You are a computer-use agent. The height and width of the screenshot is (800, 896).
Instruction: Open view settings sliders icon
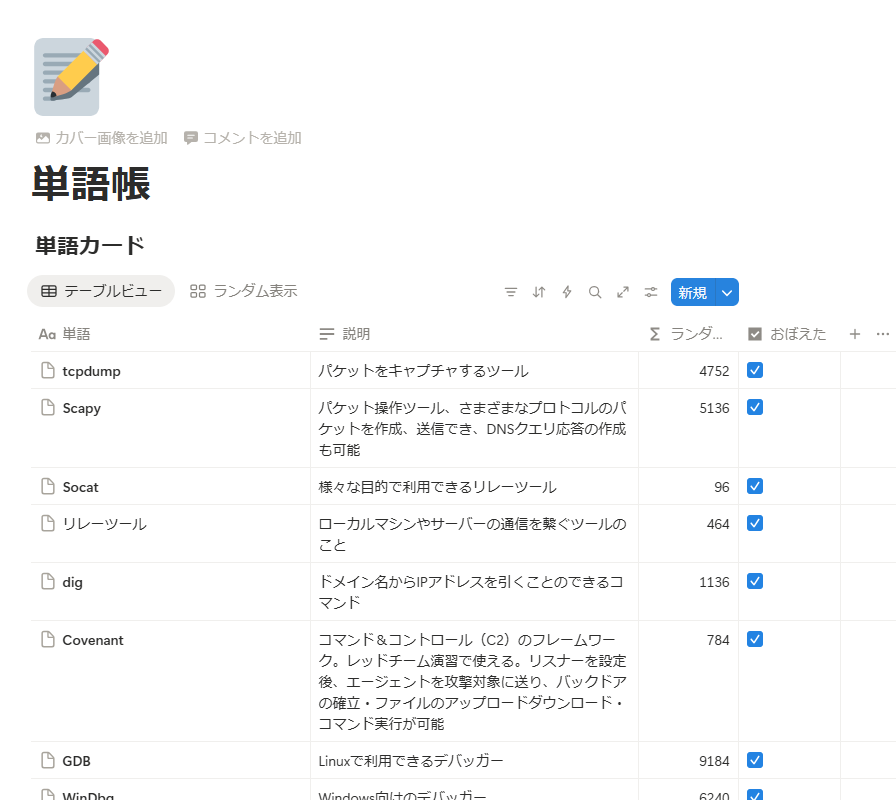(x=651, y=292)
